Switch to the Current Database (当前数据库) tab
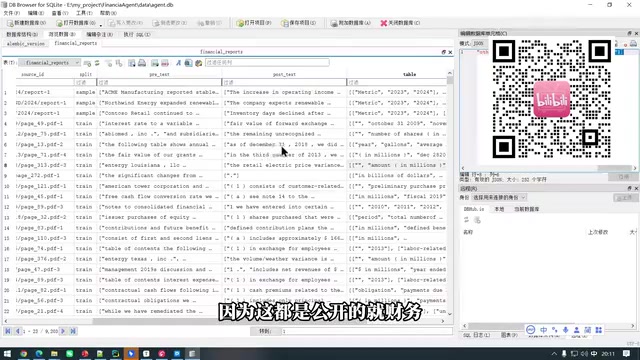Image resolution: width=640 pixels, height=360 pixels. pyautogui.click(x=527, y=209)
